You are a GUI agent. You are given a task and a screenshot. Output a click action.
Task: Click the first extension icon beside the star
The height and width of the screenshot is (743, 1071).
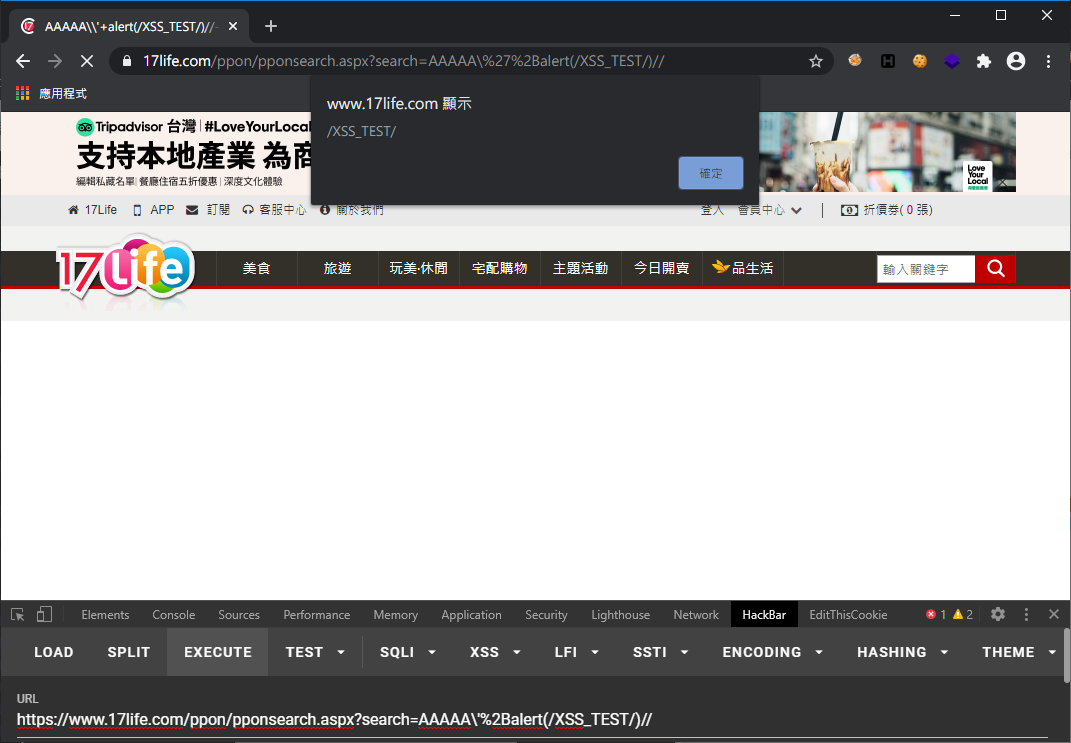point(854,61)
